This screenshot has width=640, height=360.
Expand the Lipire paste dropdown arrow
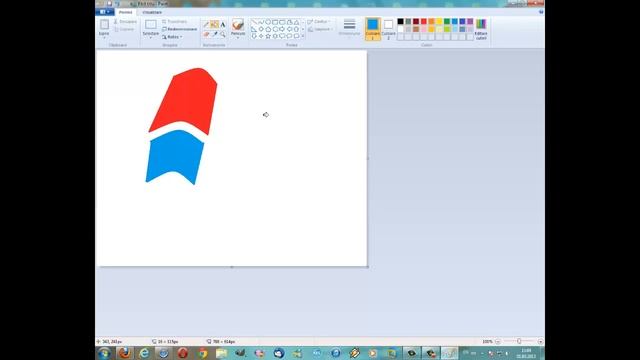[x=104, y=38]
